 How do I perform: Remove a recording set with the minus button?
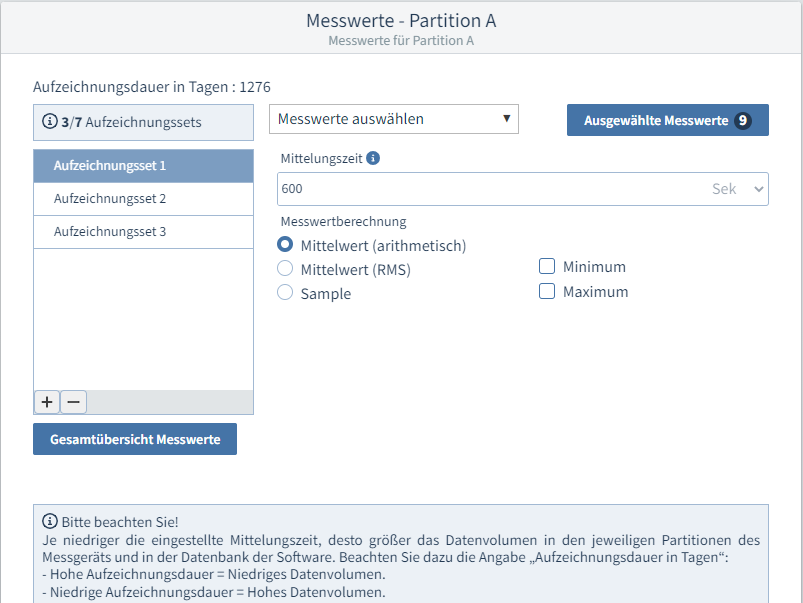(73, 402)
